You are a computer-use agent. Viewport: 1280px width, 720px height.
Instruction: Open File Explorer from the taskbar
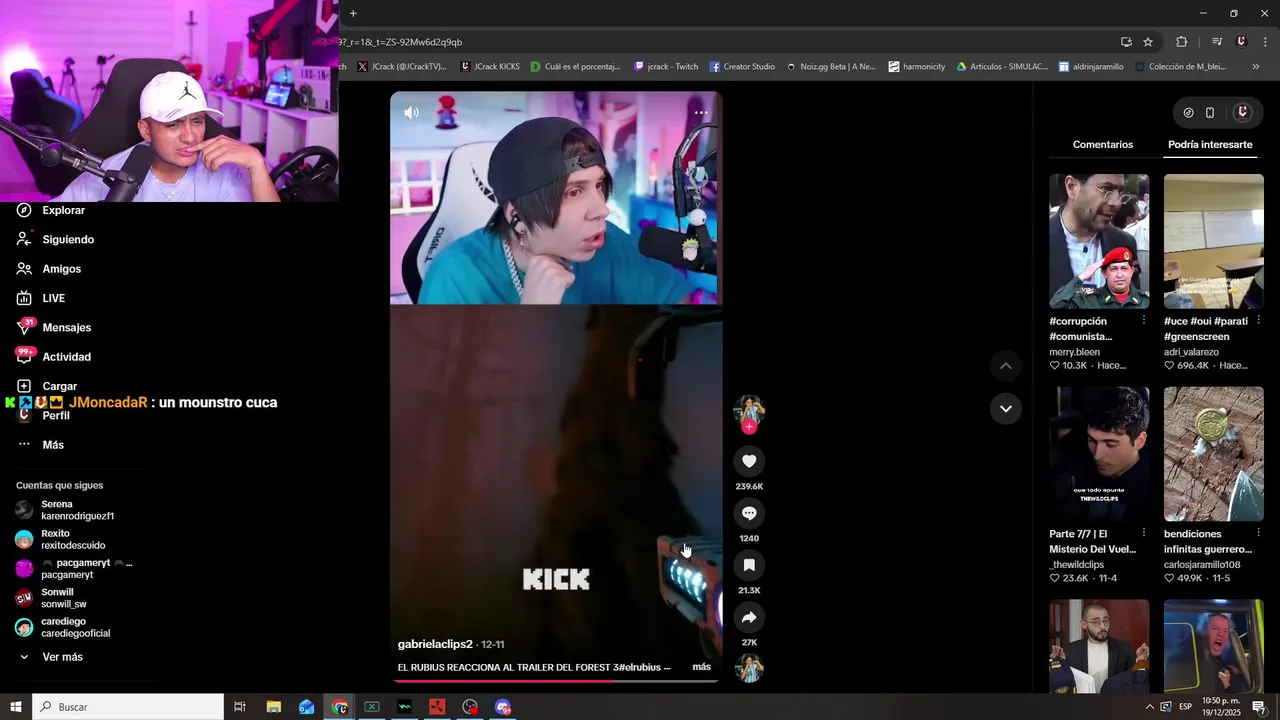pyautogui.click(x=274, y=707)
